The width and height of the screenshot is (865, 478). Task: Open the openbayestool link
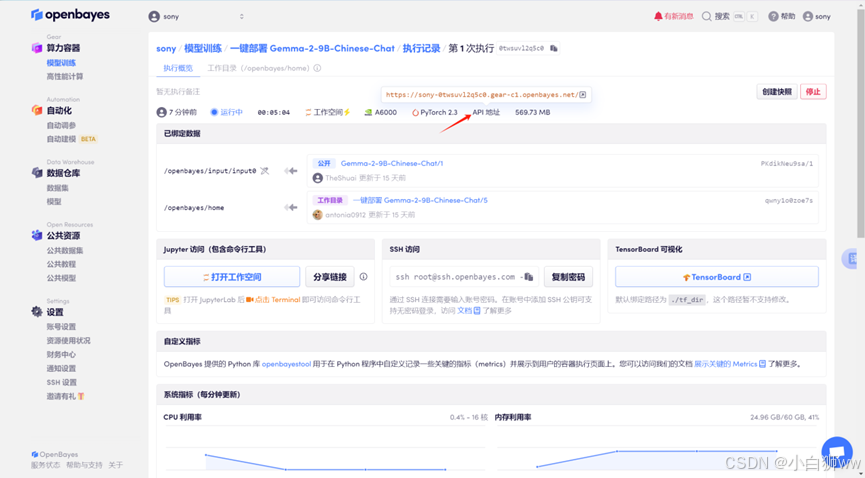point(286,364)
